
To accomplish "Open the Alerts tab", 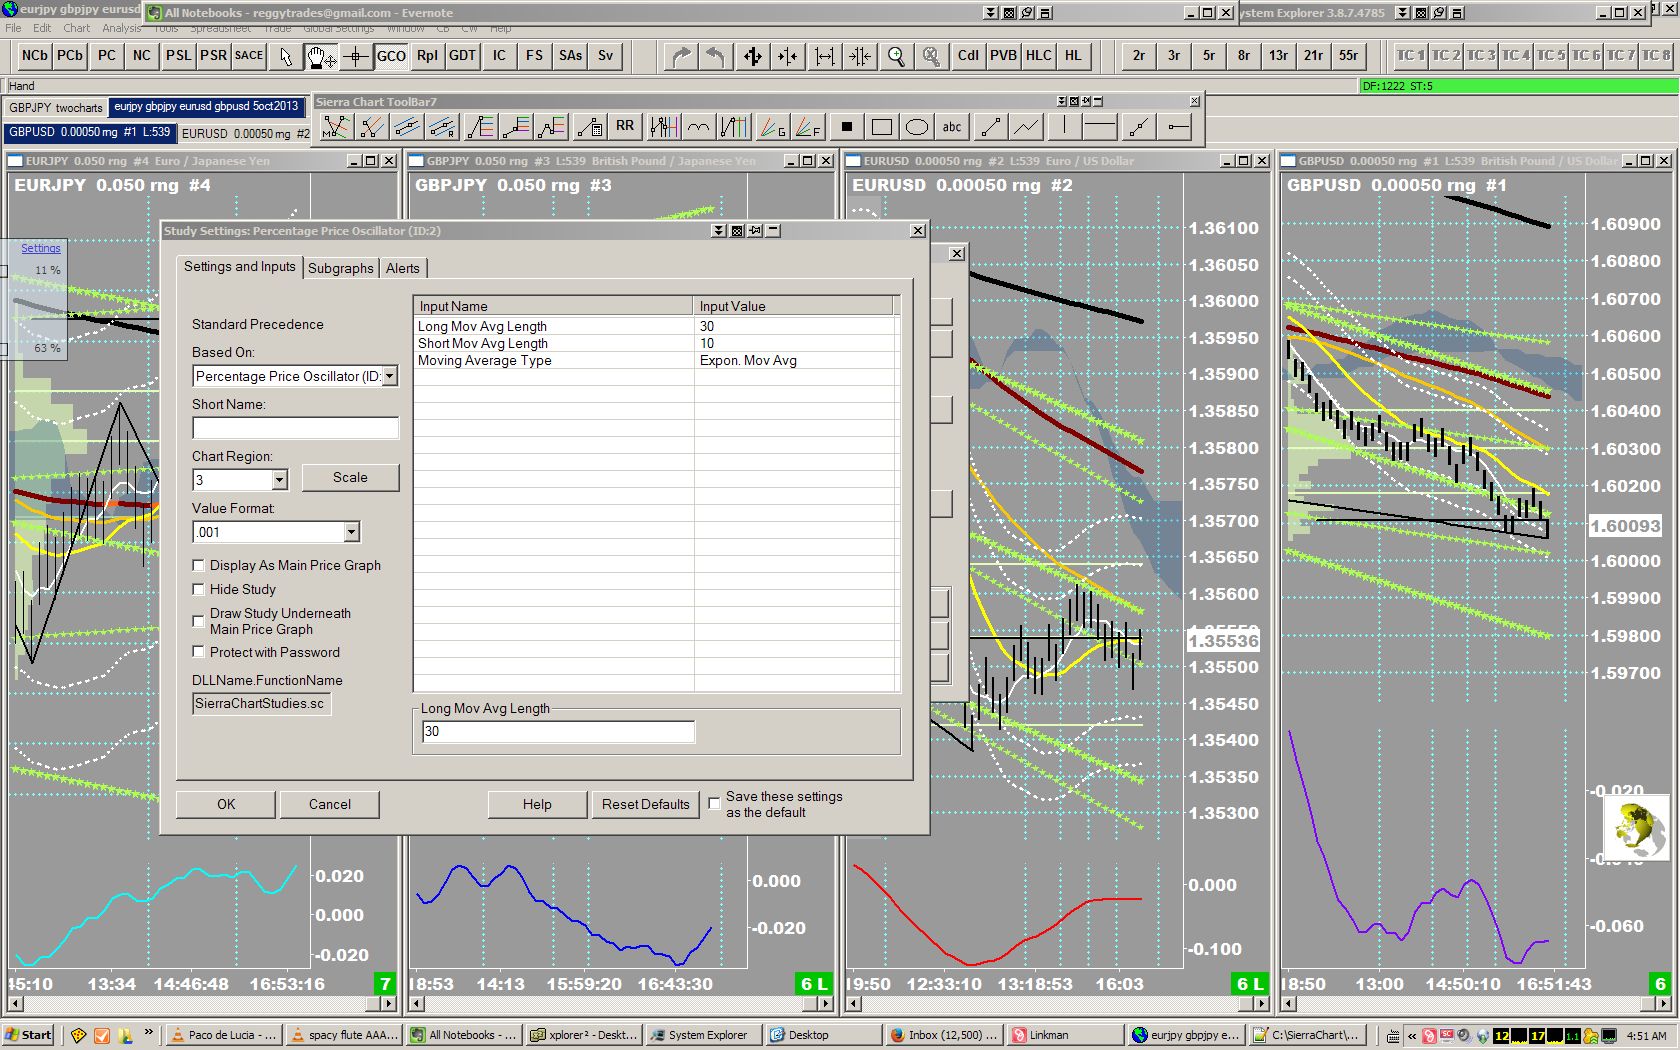I will [x=403, y=268].
